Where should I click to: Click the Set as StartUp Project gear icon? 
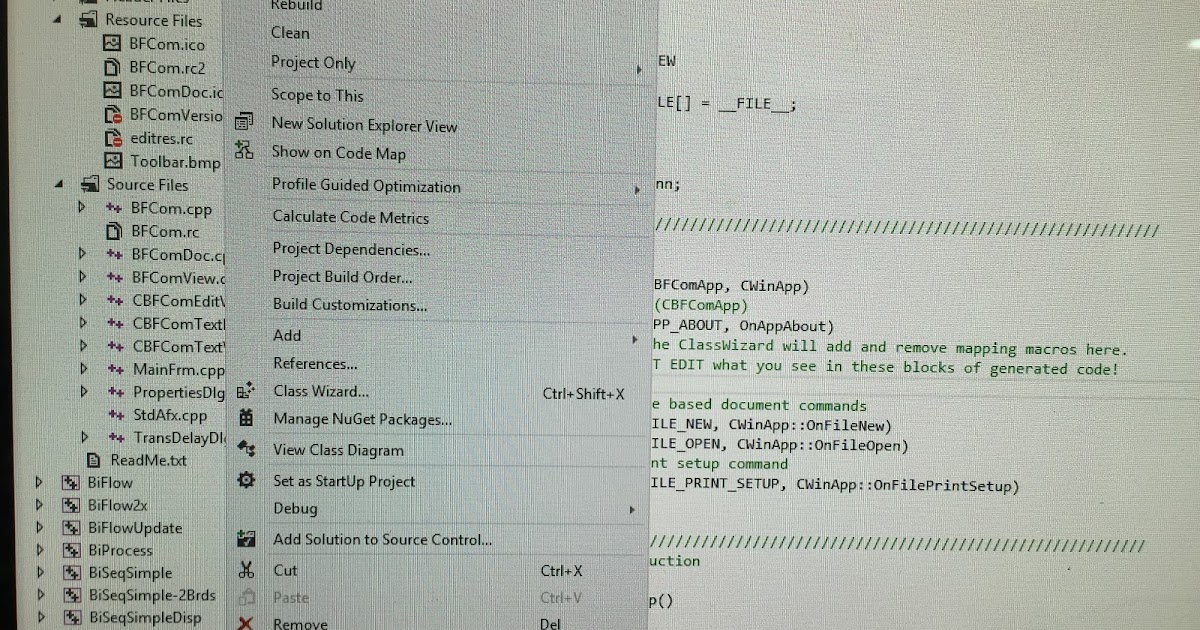pyautogui.click(x=245, y=481)
